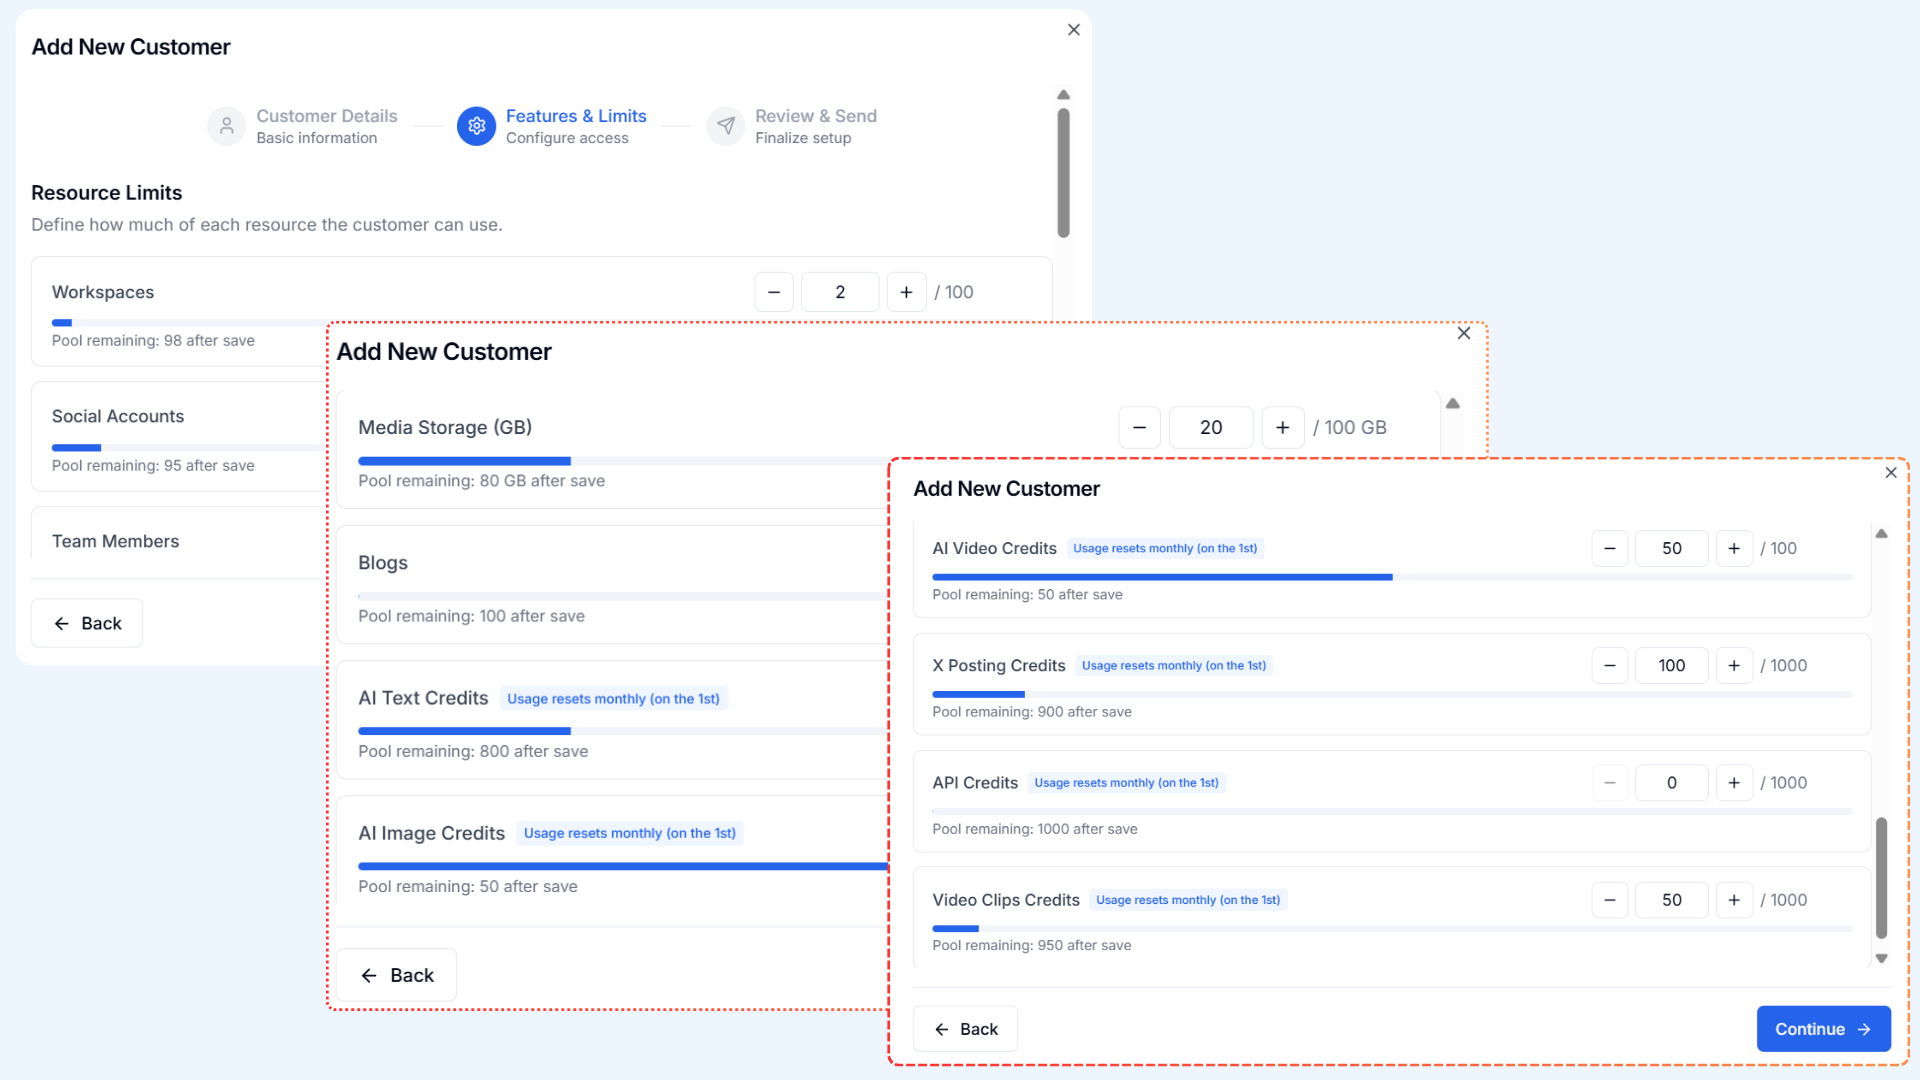This screenshot has height=1080, width=1920.
Task: Select the Customer Details step
Action: tap(326, 116)
